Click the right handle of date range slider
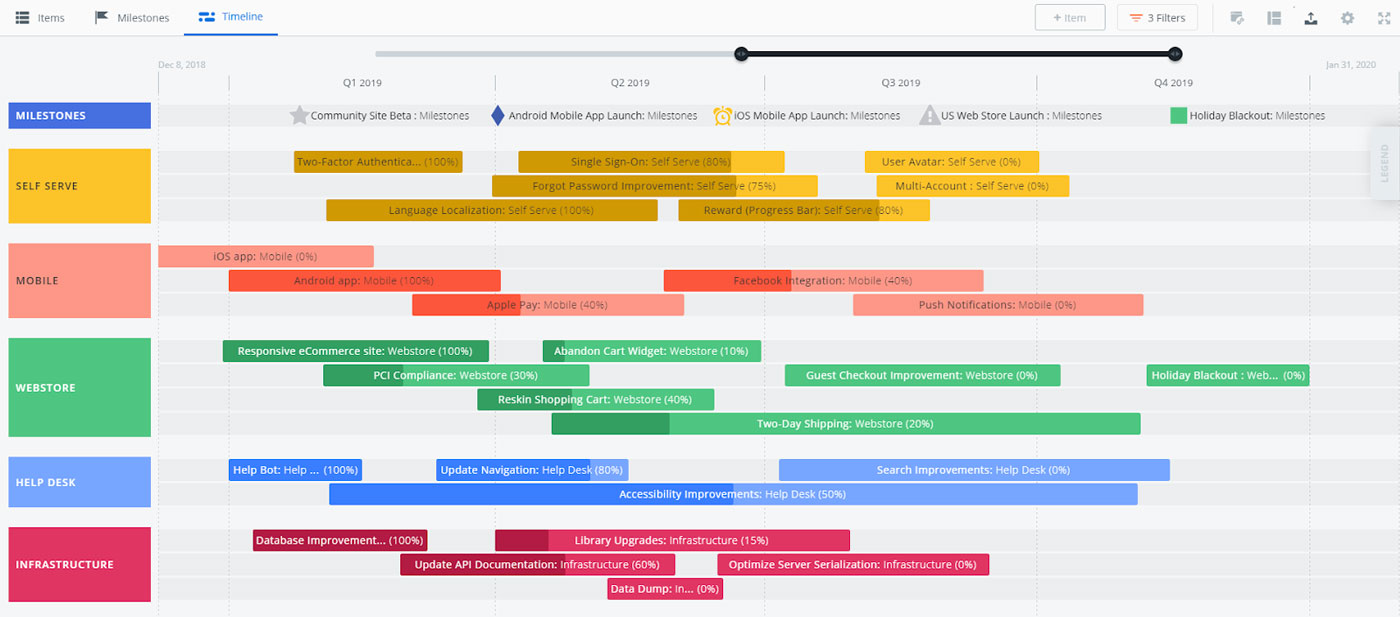The width and height of the screenshot is (1400, 617). [1175, 54]
